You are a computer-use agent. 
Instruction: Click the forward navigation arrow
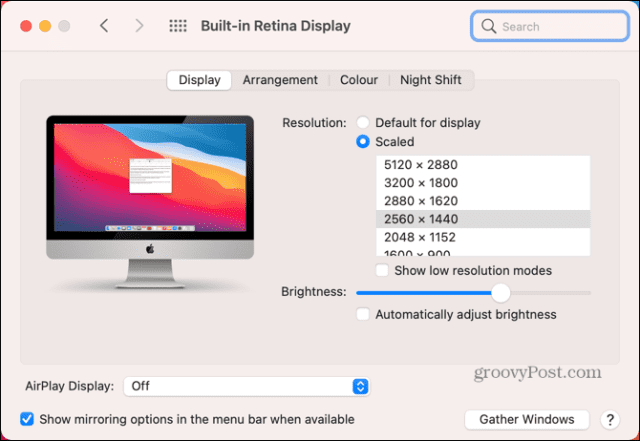click(139, 26)
